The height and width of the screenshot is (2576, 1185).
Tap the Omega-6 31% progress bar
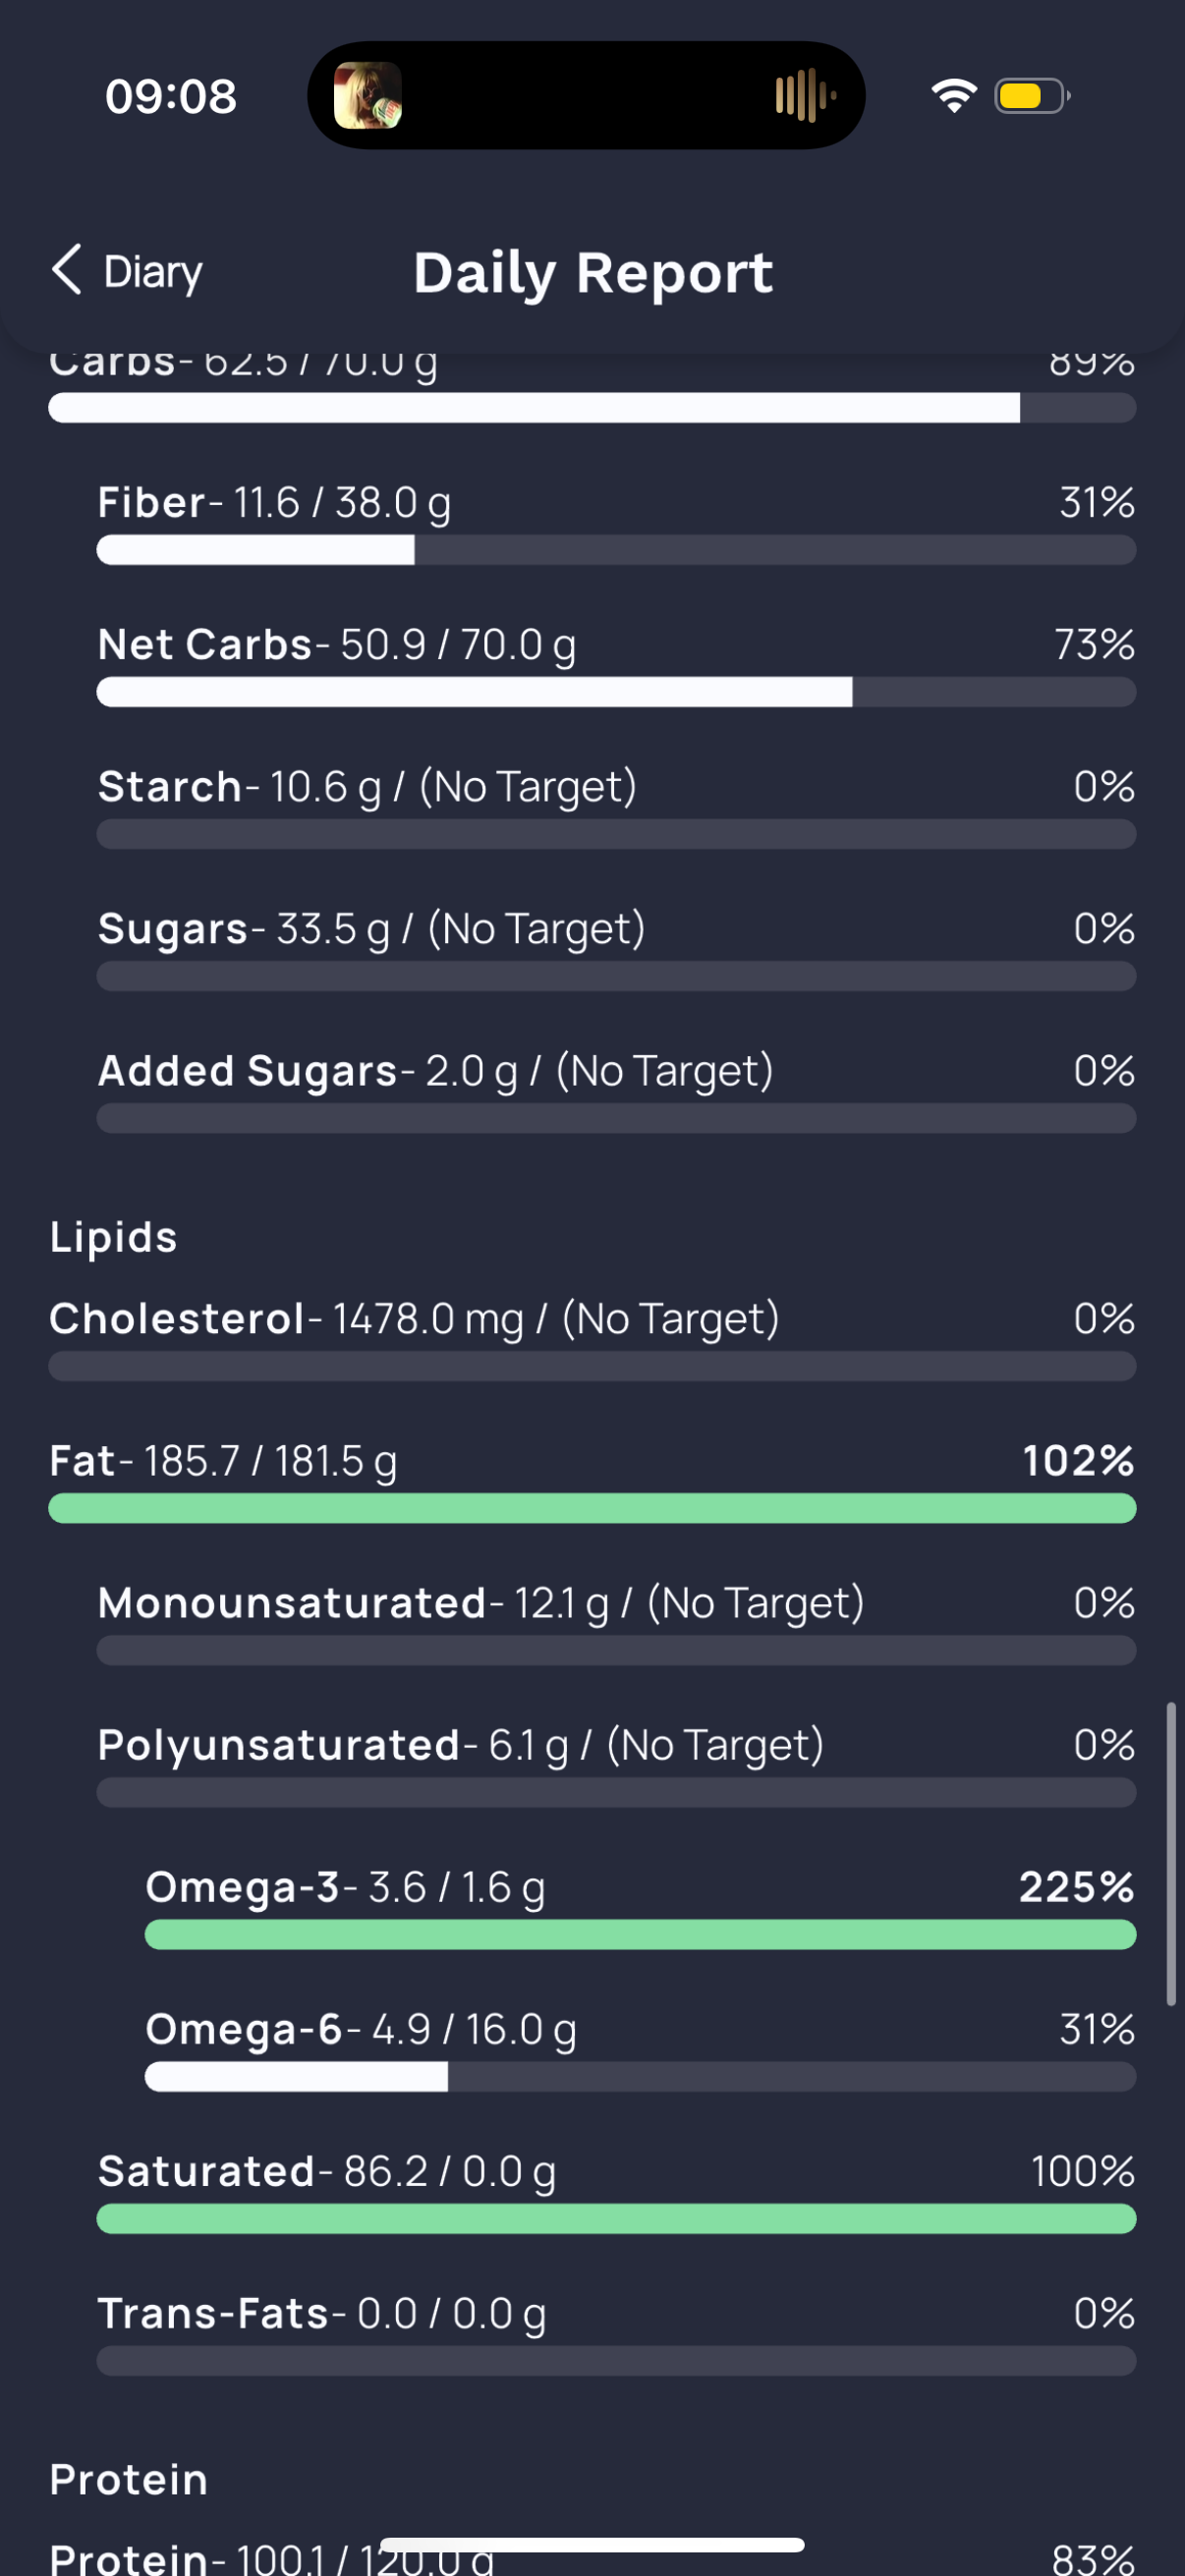click(640, 2077)
